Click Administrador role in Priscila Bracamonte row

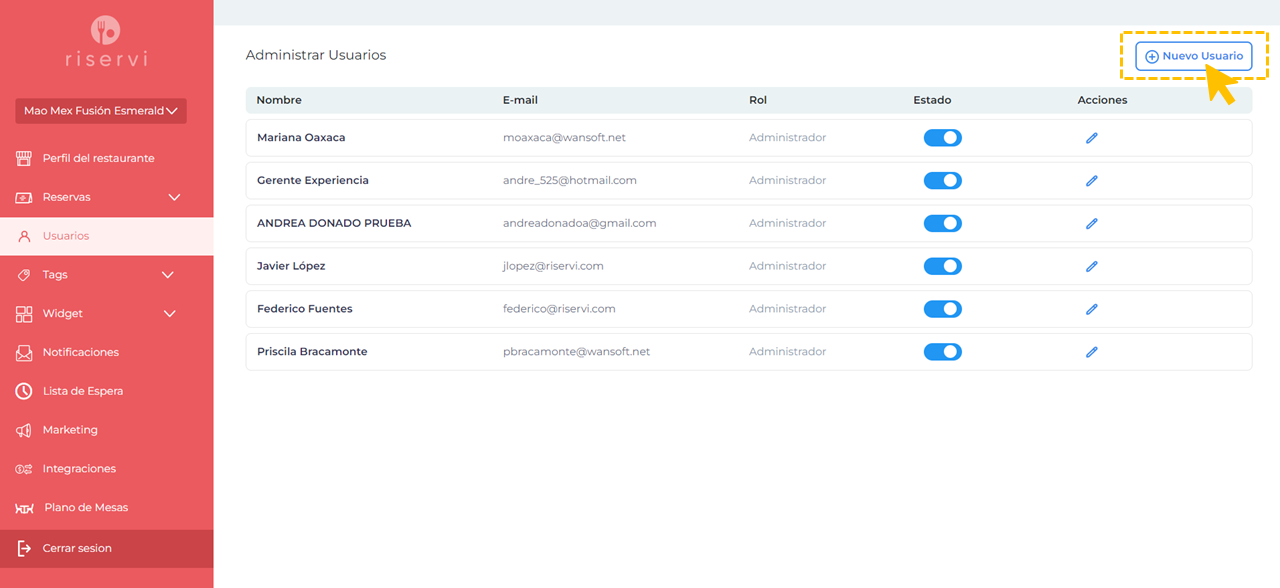(x=788, y=352)
